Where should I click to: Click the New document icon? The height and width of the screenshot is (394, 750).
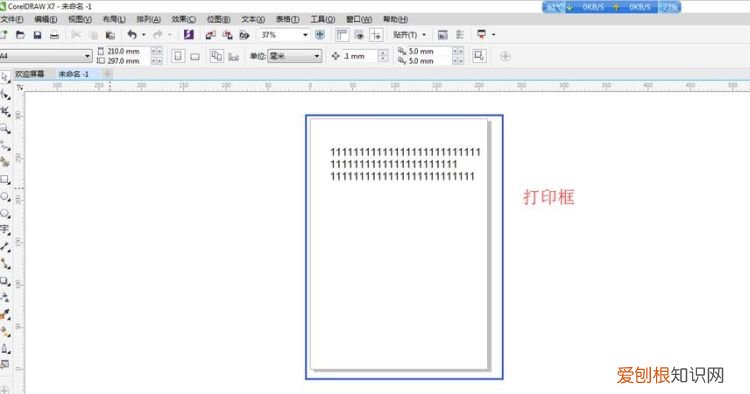4,35
